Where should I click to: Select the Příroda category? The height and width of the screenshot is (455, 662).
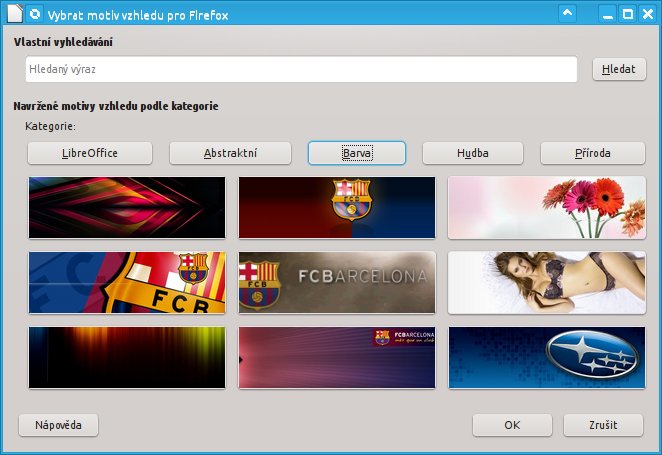593,153
